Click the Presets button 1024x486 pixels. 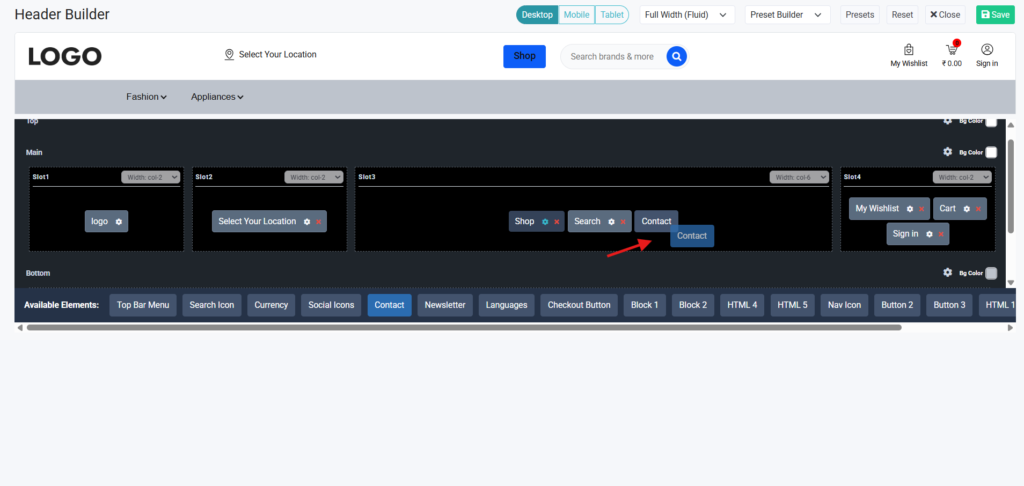(x=860, y=14)
